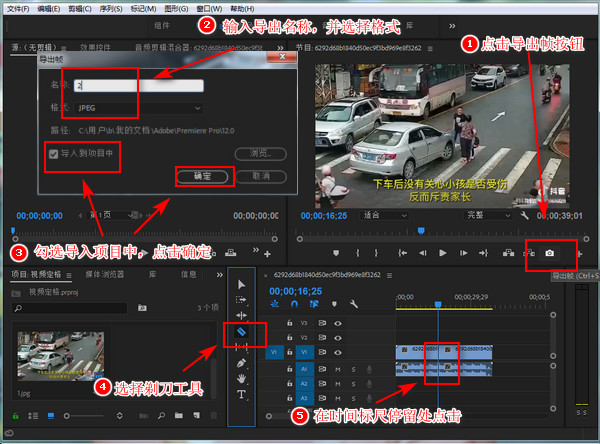The height and width of the screenshot is (444, 600).
Task: Open timeline display settings wrench
Action: point(354,304)
